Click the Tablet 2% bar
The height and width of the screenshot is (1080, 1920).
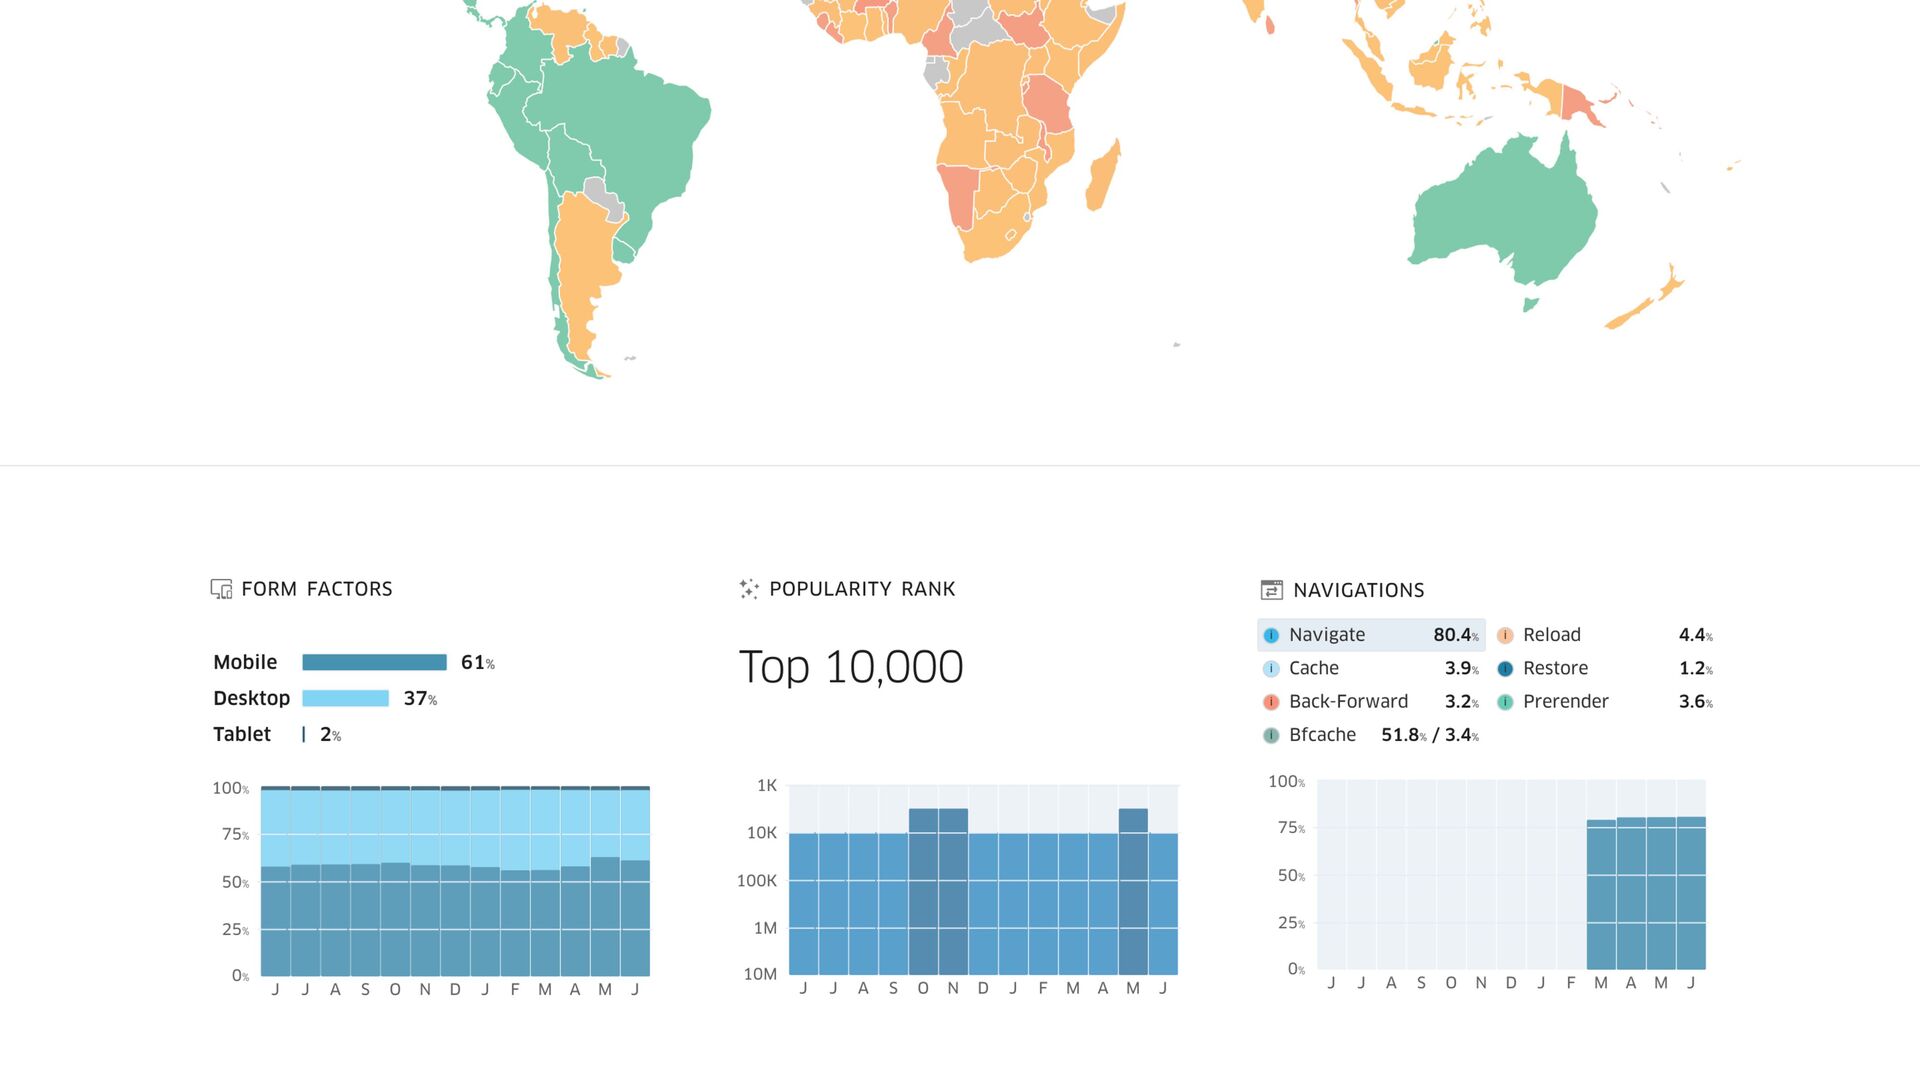pyautogui.click(x=303, y=734)
